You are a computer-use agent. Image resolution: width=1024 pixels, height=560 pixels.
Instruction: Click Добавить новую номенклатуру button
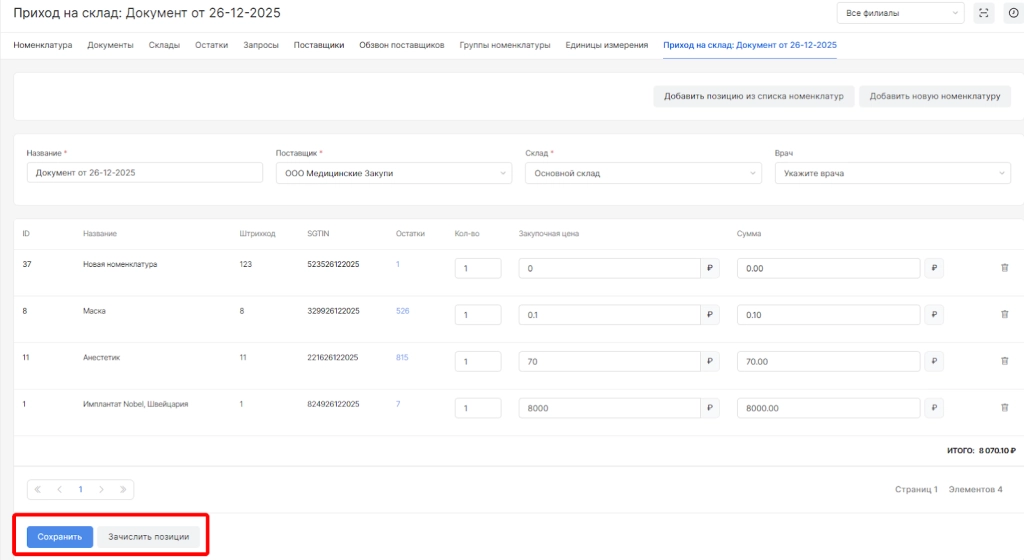pyautogui.click(x=935, y=96)
